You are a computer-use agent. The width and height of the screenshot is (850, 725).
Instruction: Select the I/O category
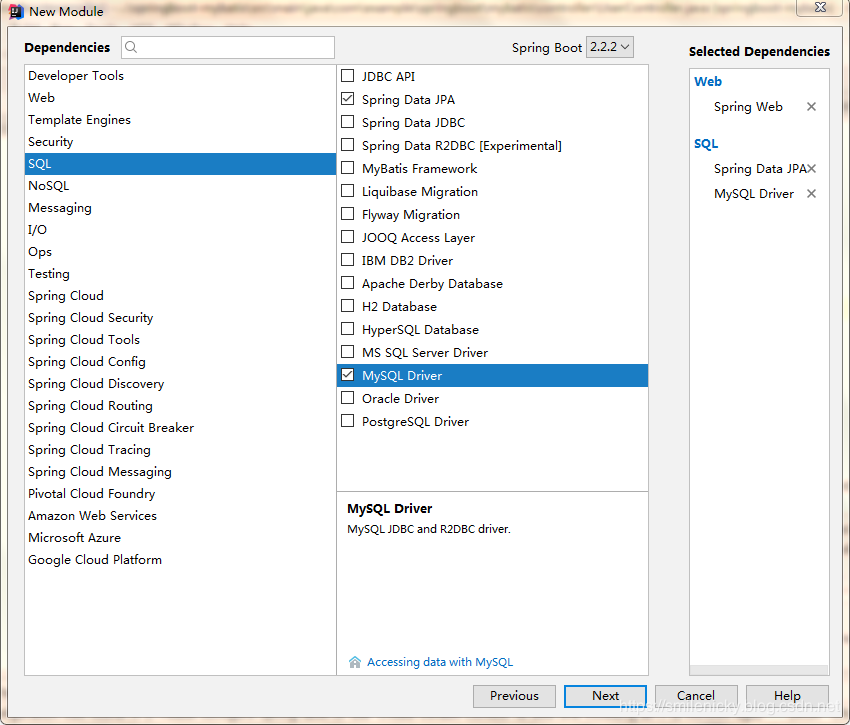[x=180, y=230]
